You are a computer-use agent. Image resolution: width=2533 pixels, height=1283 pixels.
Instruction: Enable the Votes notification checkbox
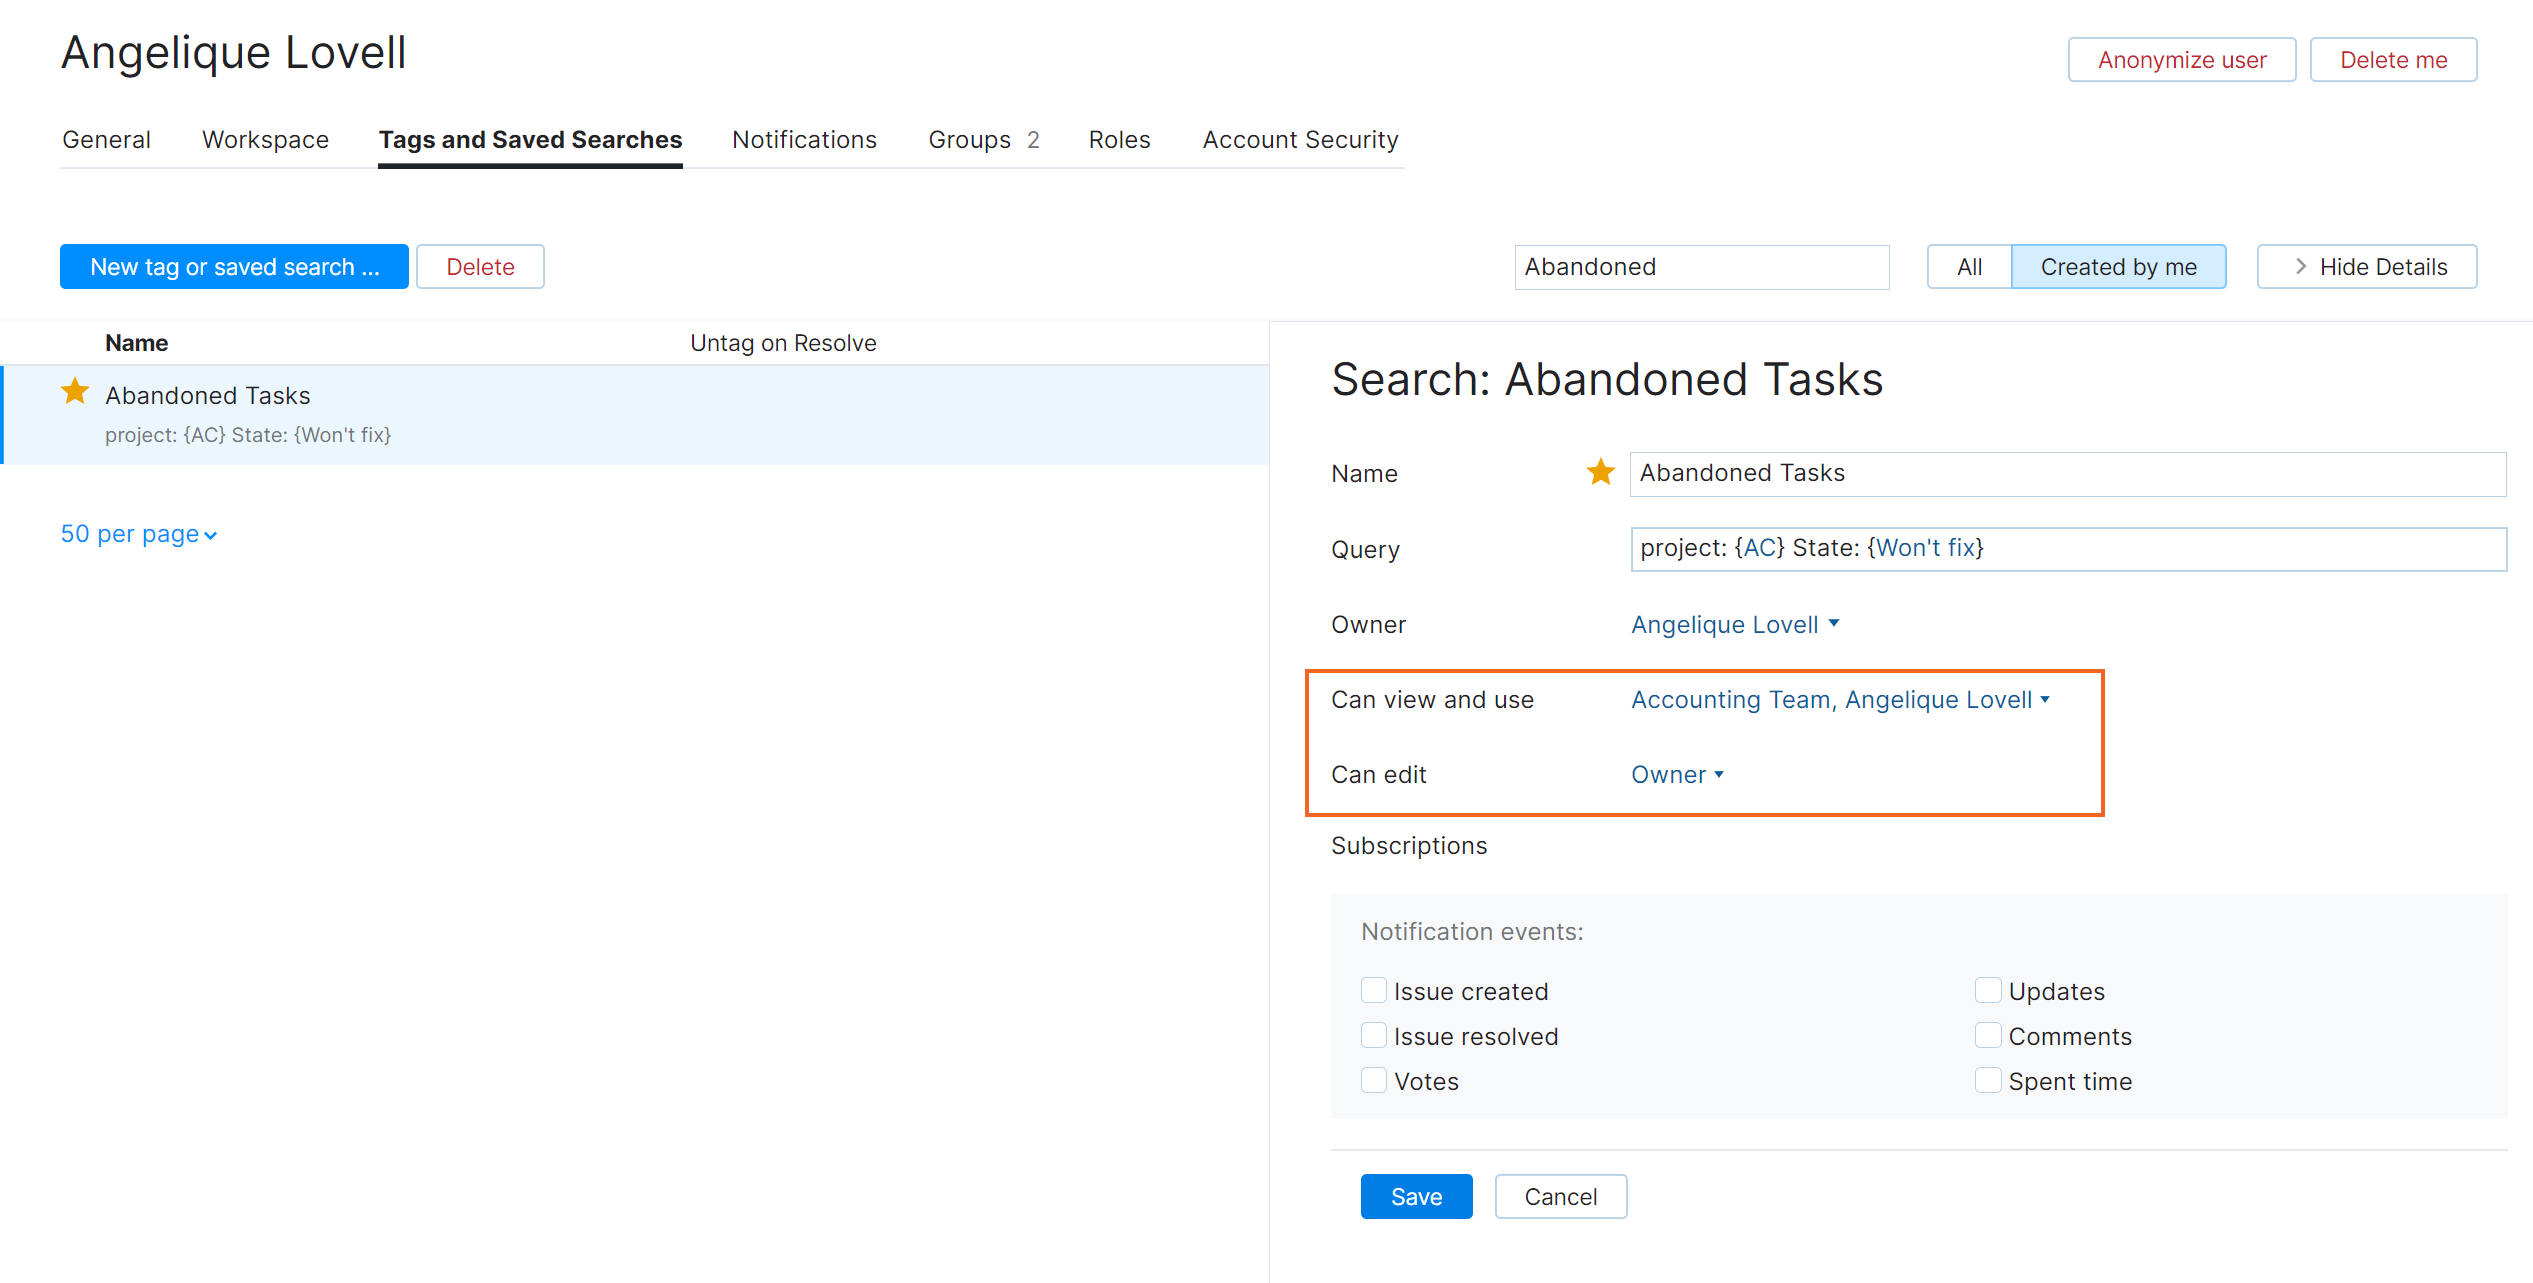click(x=1373, y=1080)
